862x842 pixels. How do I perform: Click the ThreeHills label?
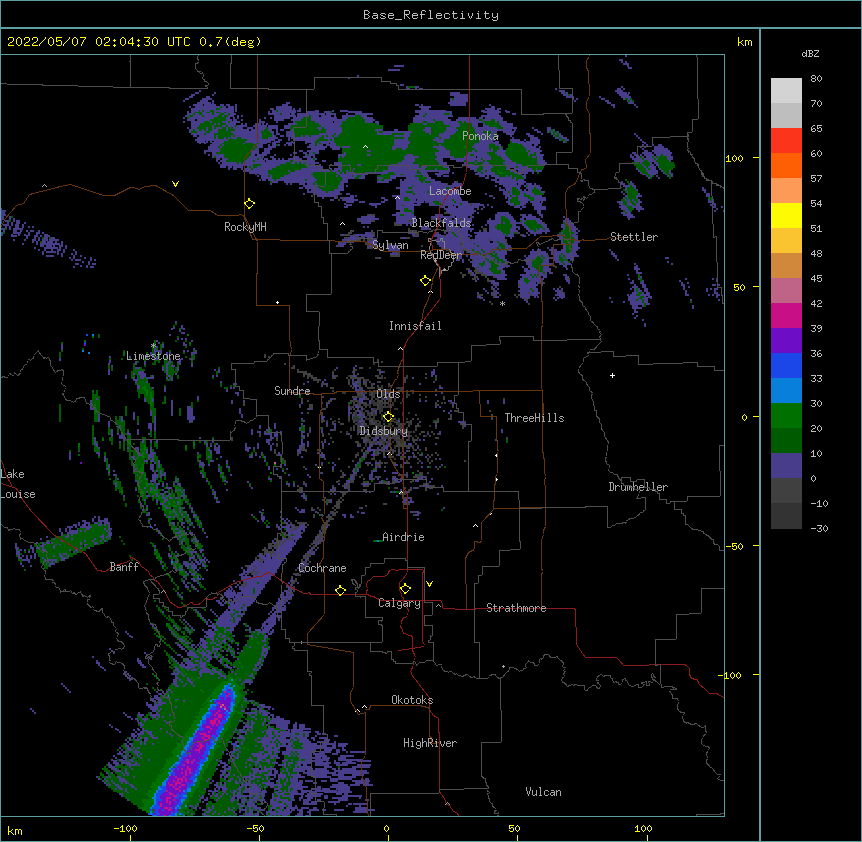click(x=534, y=418)
